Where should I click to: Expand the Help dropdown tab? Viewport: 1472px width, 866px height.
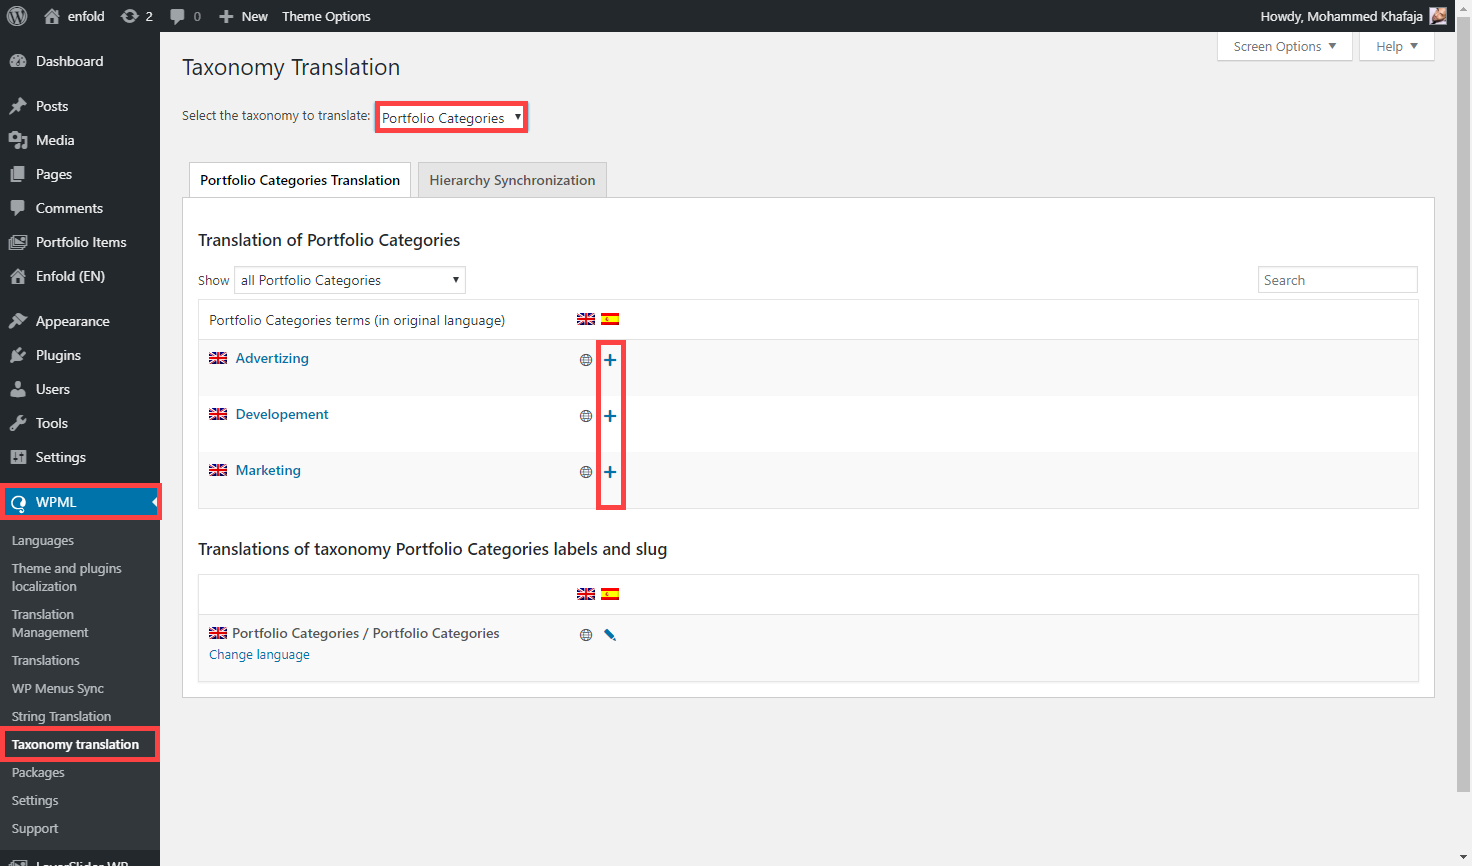(x=1397, y=46)
